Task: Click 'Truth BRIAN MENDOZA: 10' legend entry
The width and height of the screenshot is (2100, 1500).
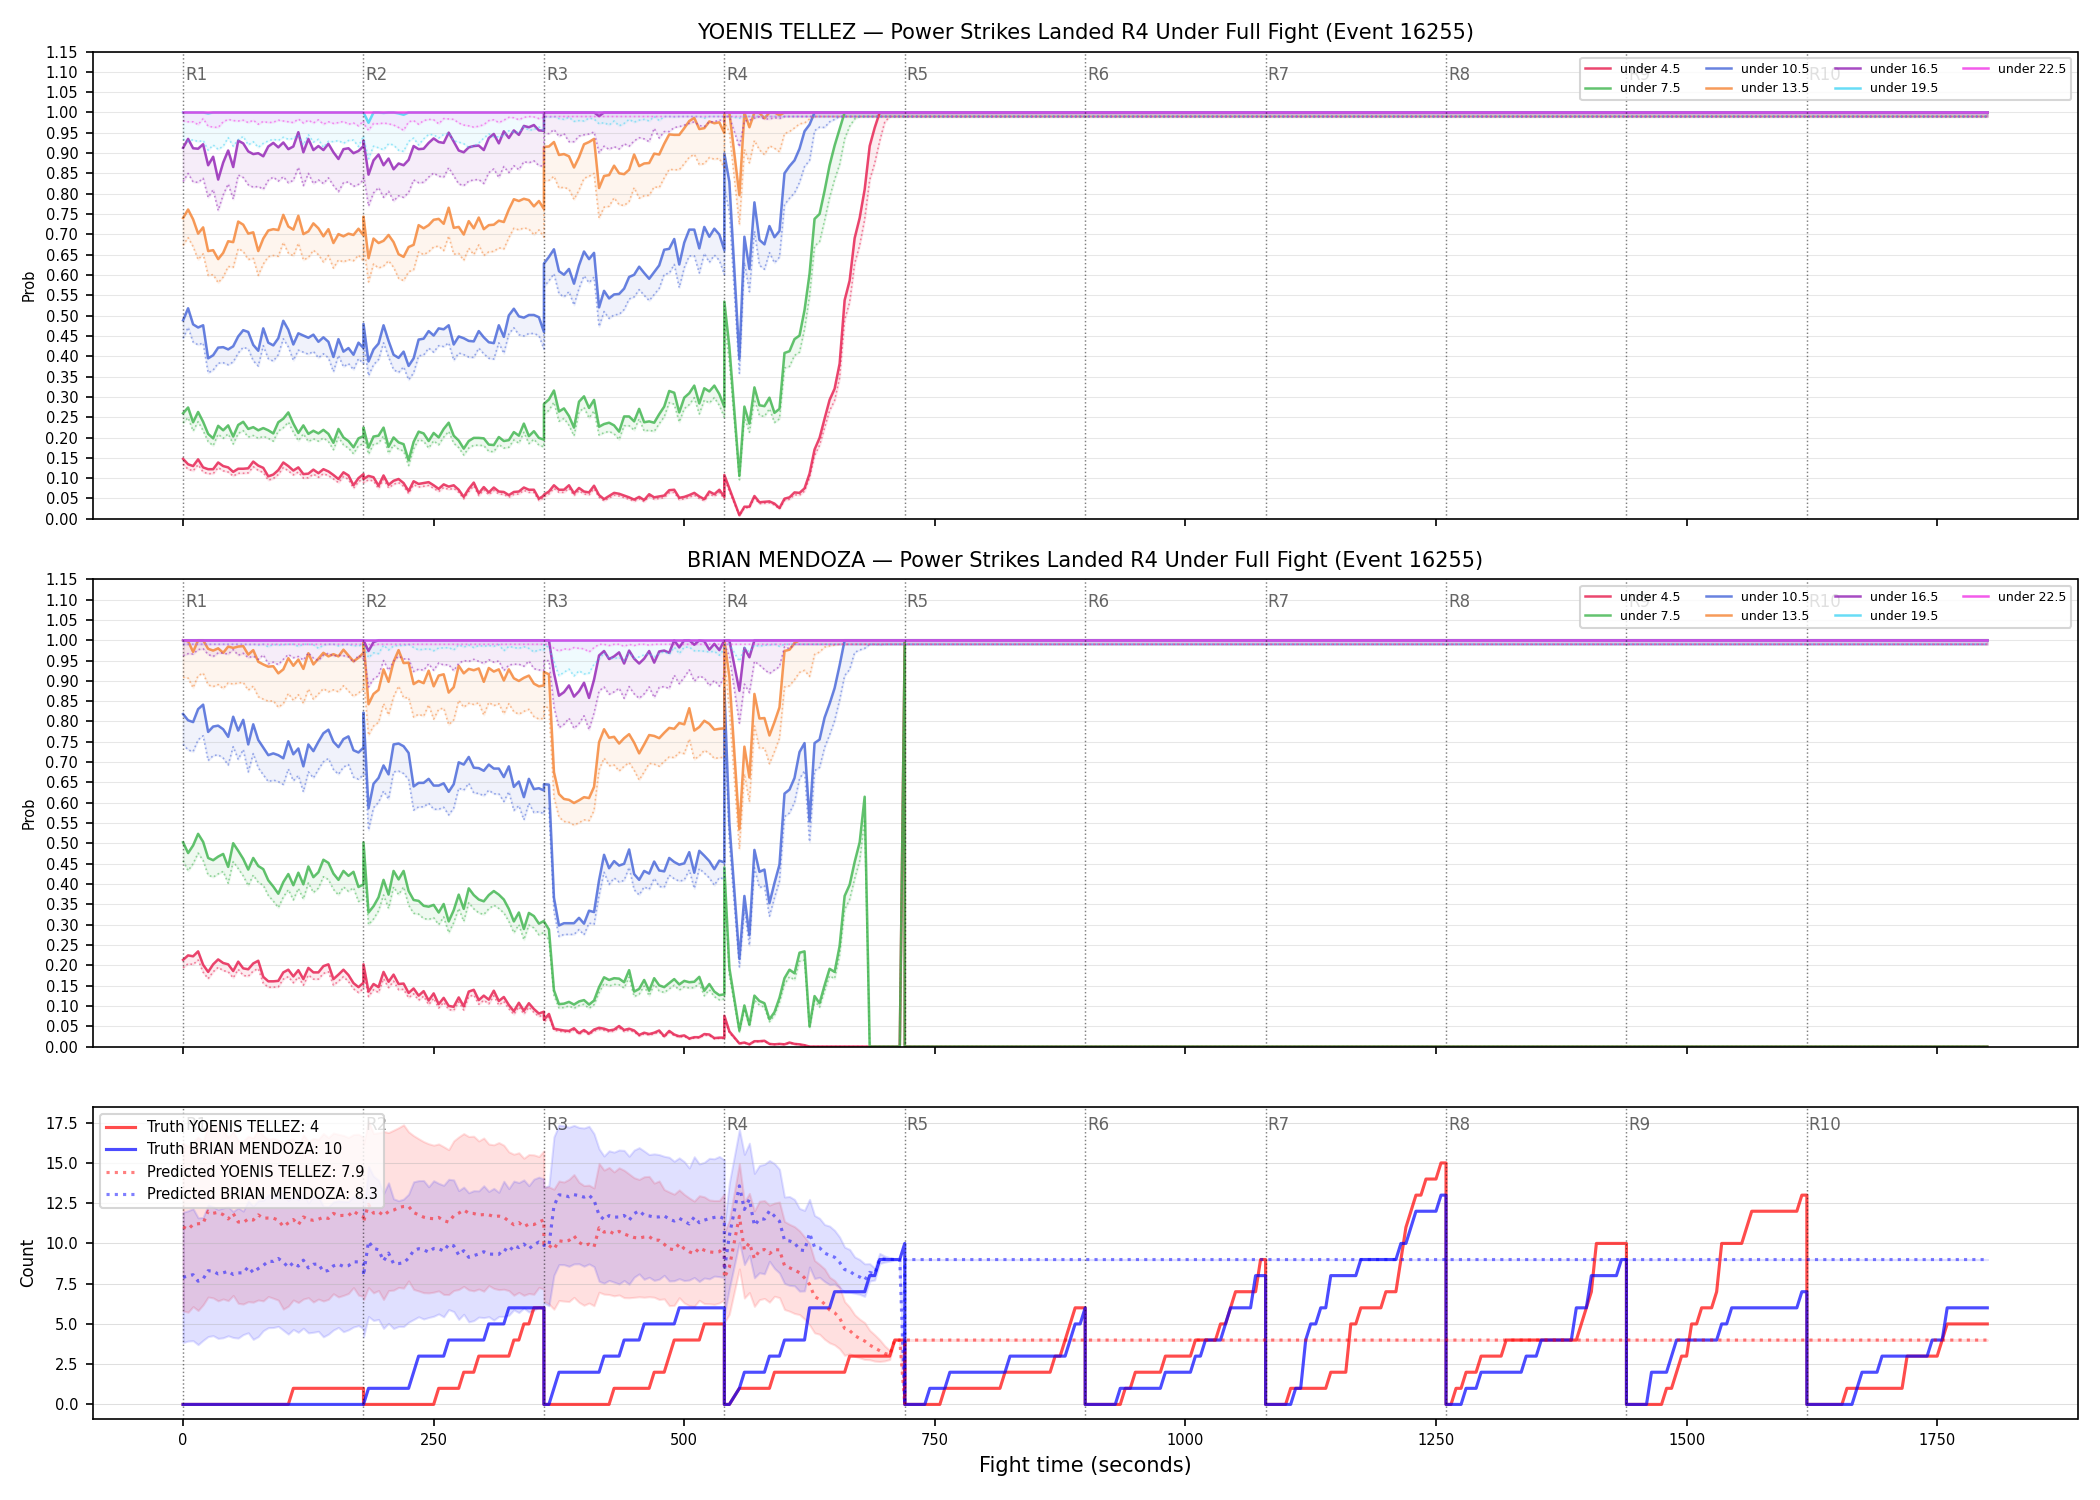Action: pos(244,1149)
